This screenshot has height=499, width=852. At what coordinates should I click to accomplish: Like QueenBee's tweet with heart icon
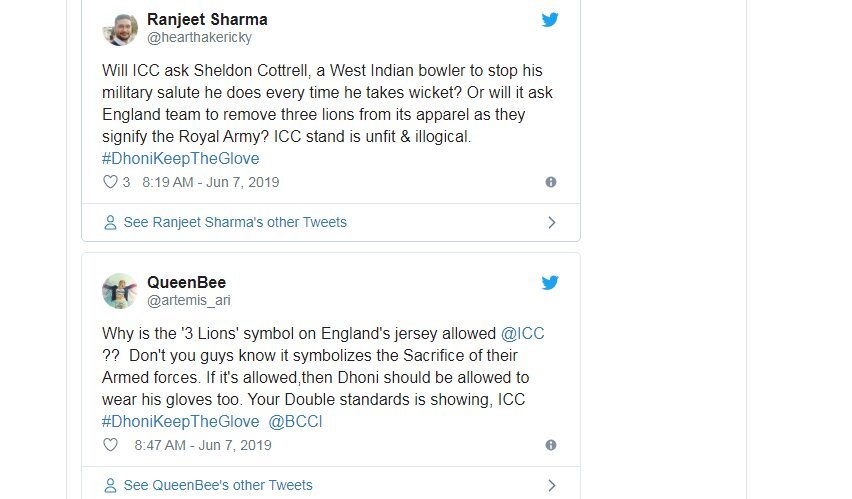110,445
